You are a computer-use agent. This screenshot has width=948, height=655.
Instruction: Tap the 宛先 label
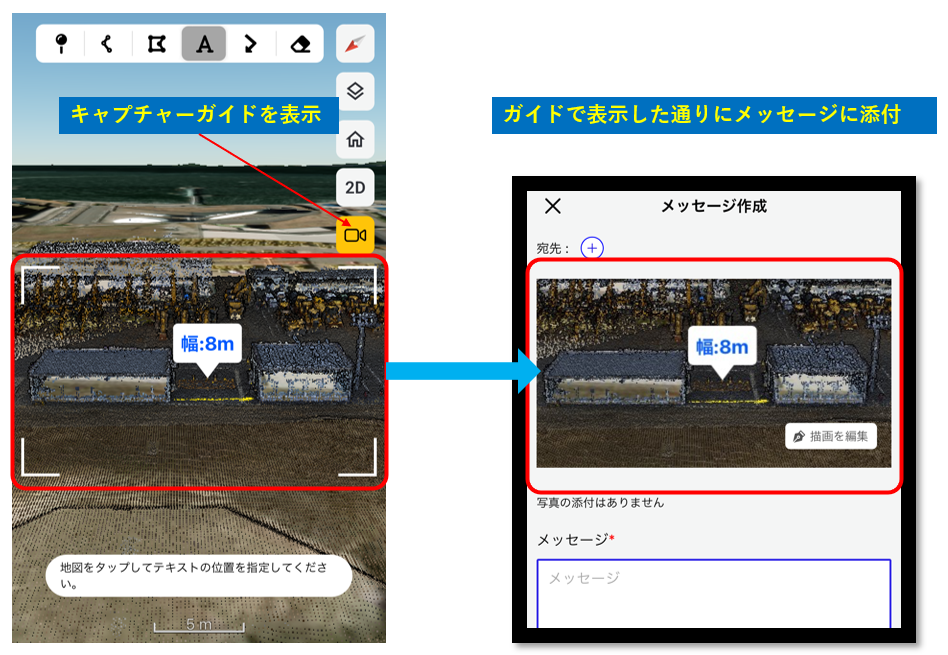pyautogui.click(x=552, y=249)
